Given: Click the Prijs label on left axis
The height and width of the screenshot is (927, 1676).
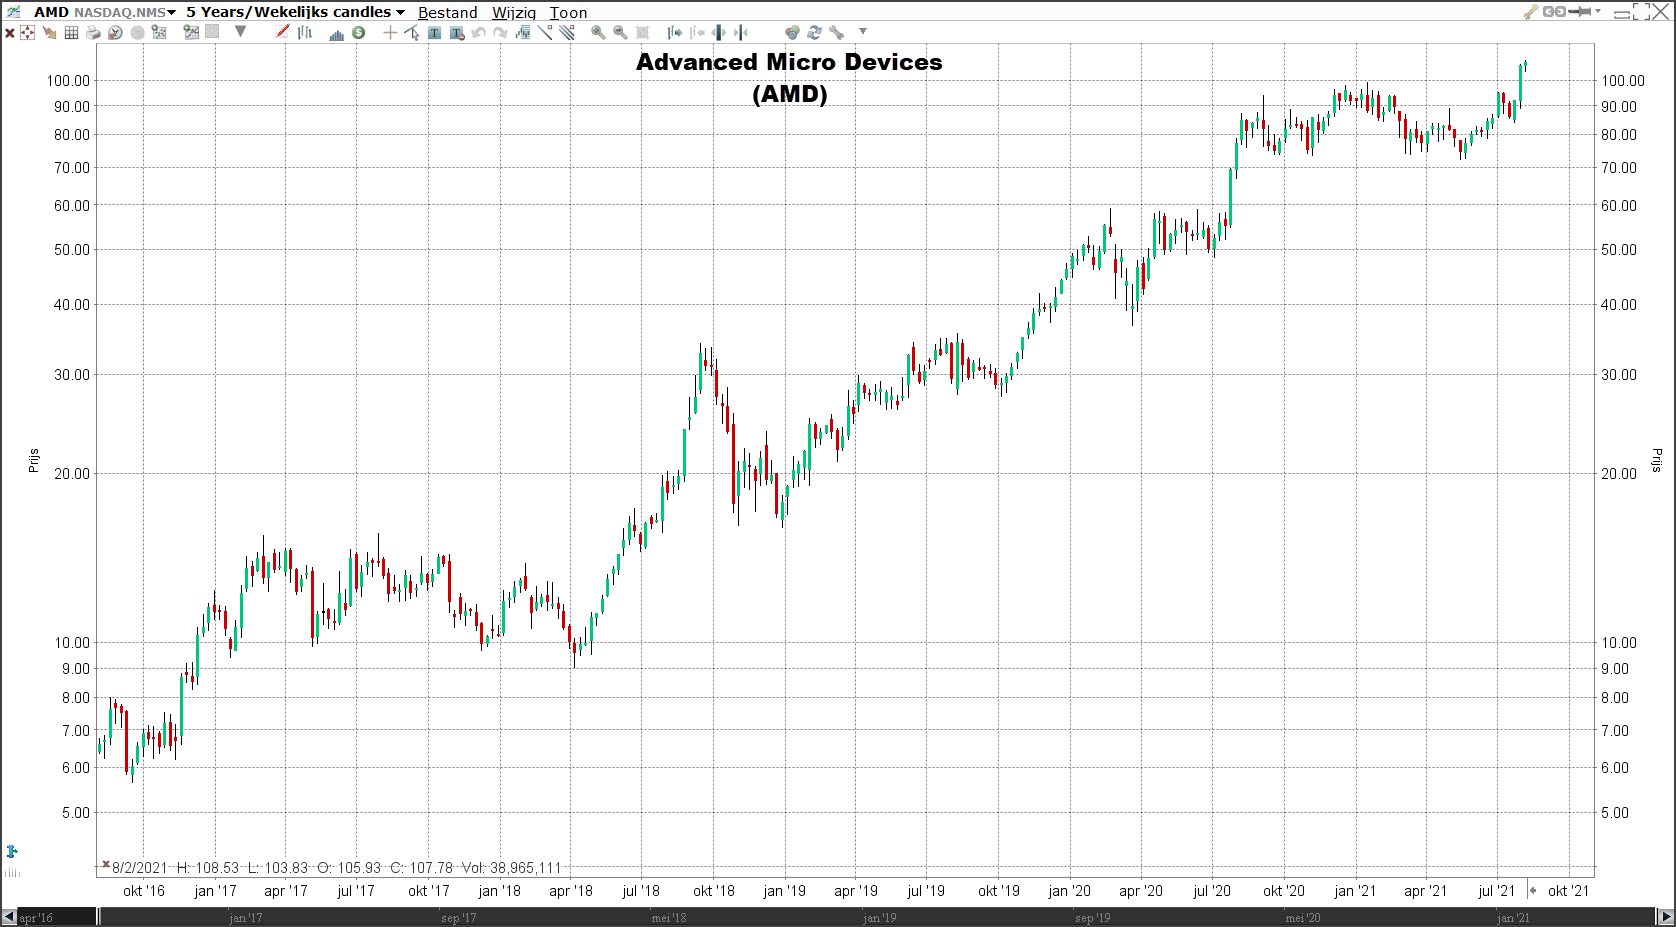Looking at the screenshot, I should (x=33, y=461).
